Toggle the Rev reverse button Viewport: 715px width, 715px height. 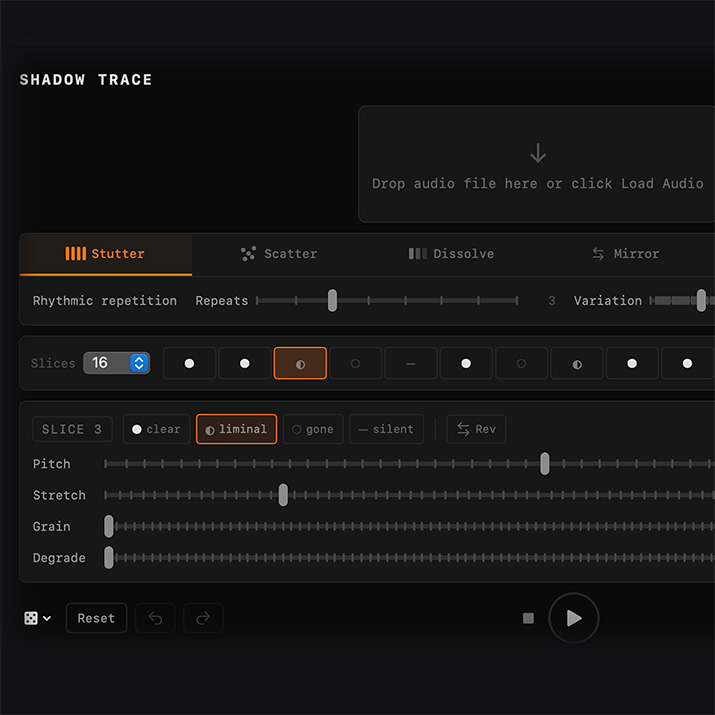(x=476, y=429)
